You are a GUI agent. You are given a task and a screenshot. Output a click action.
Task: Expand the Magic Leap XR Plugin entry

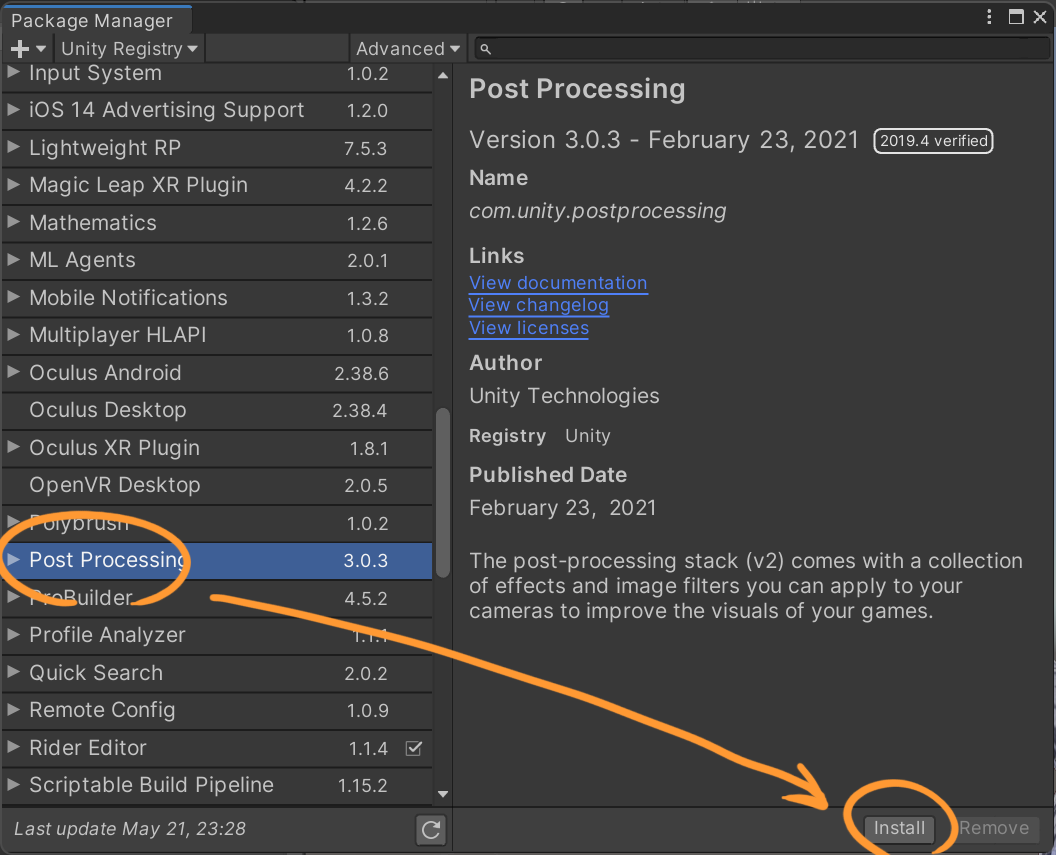(13, 184)
